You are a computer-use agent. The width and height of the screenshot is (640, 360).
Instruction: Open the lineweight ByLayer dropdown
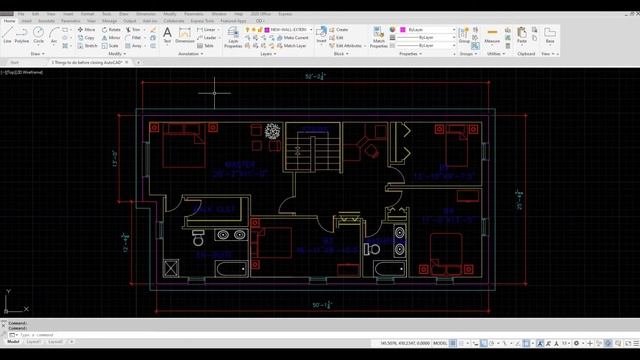tap(426, 38)
